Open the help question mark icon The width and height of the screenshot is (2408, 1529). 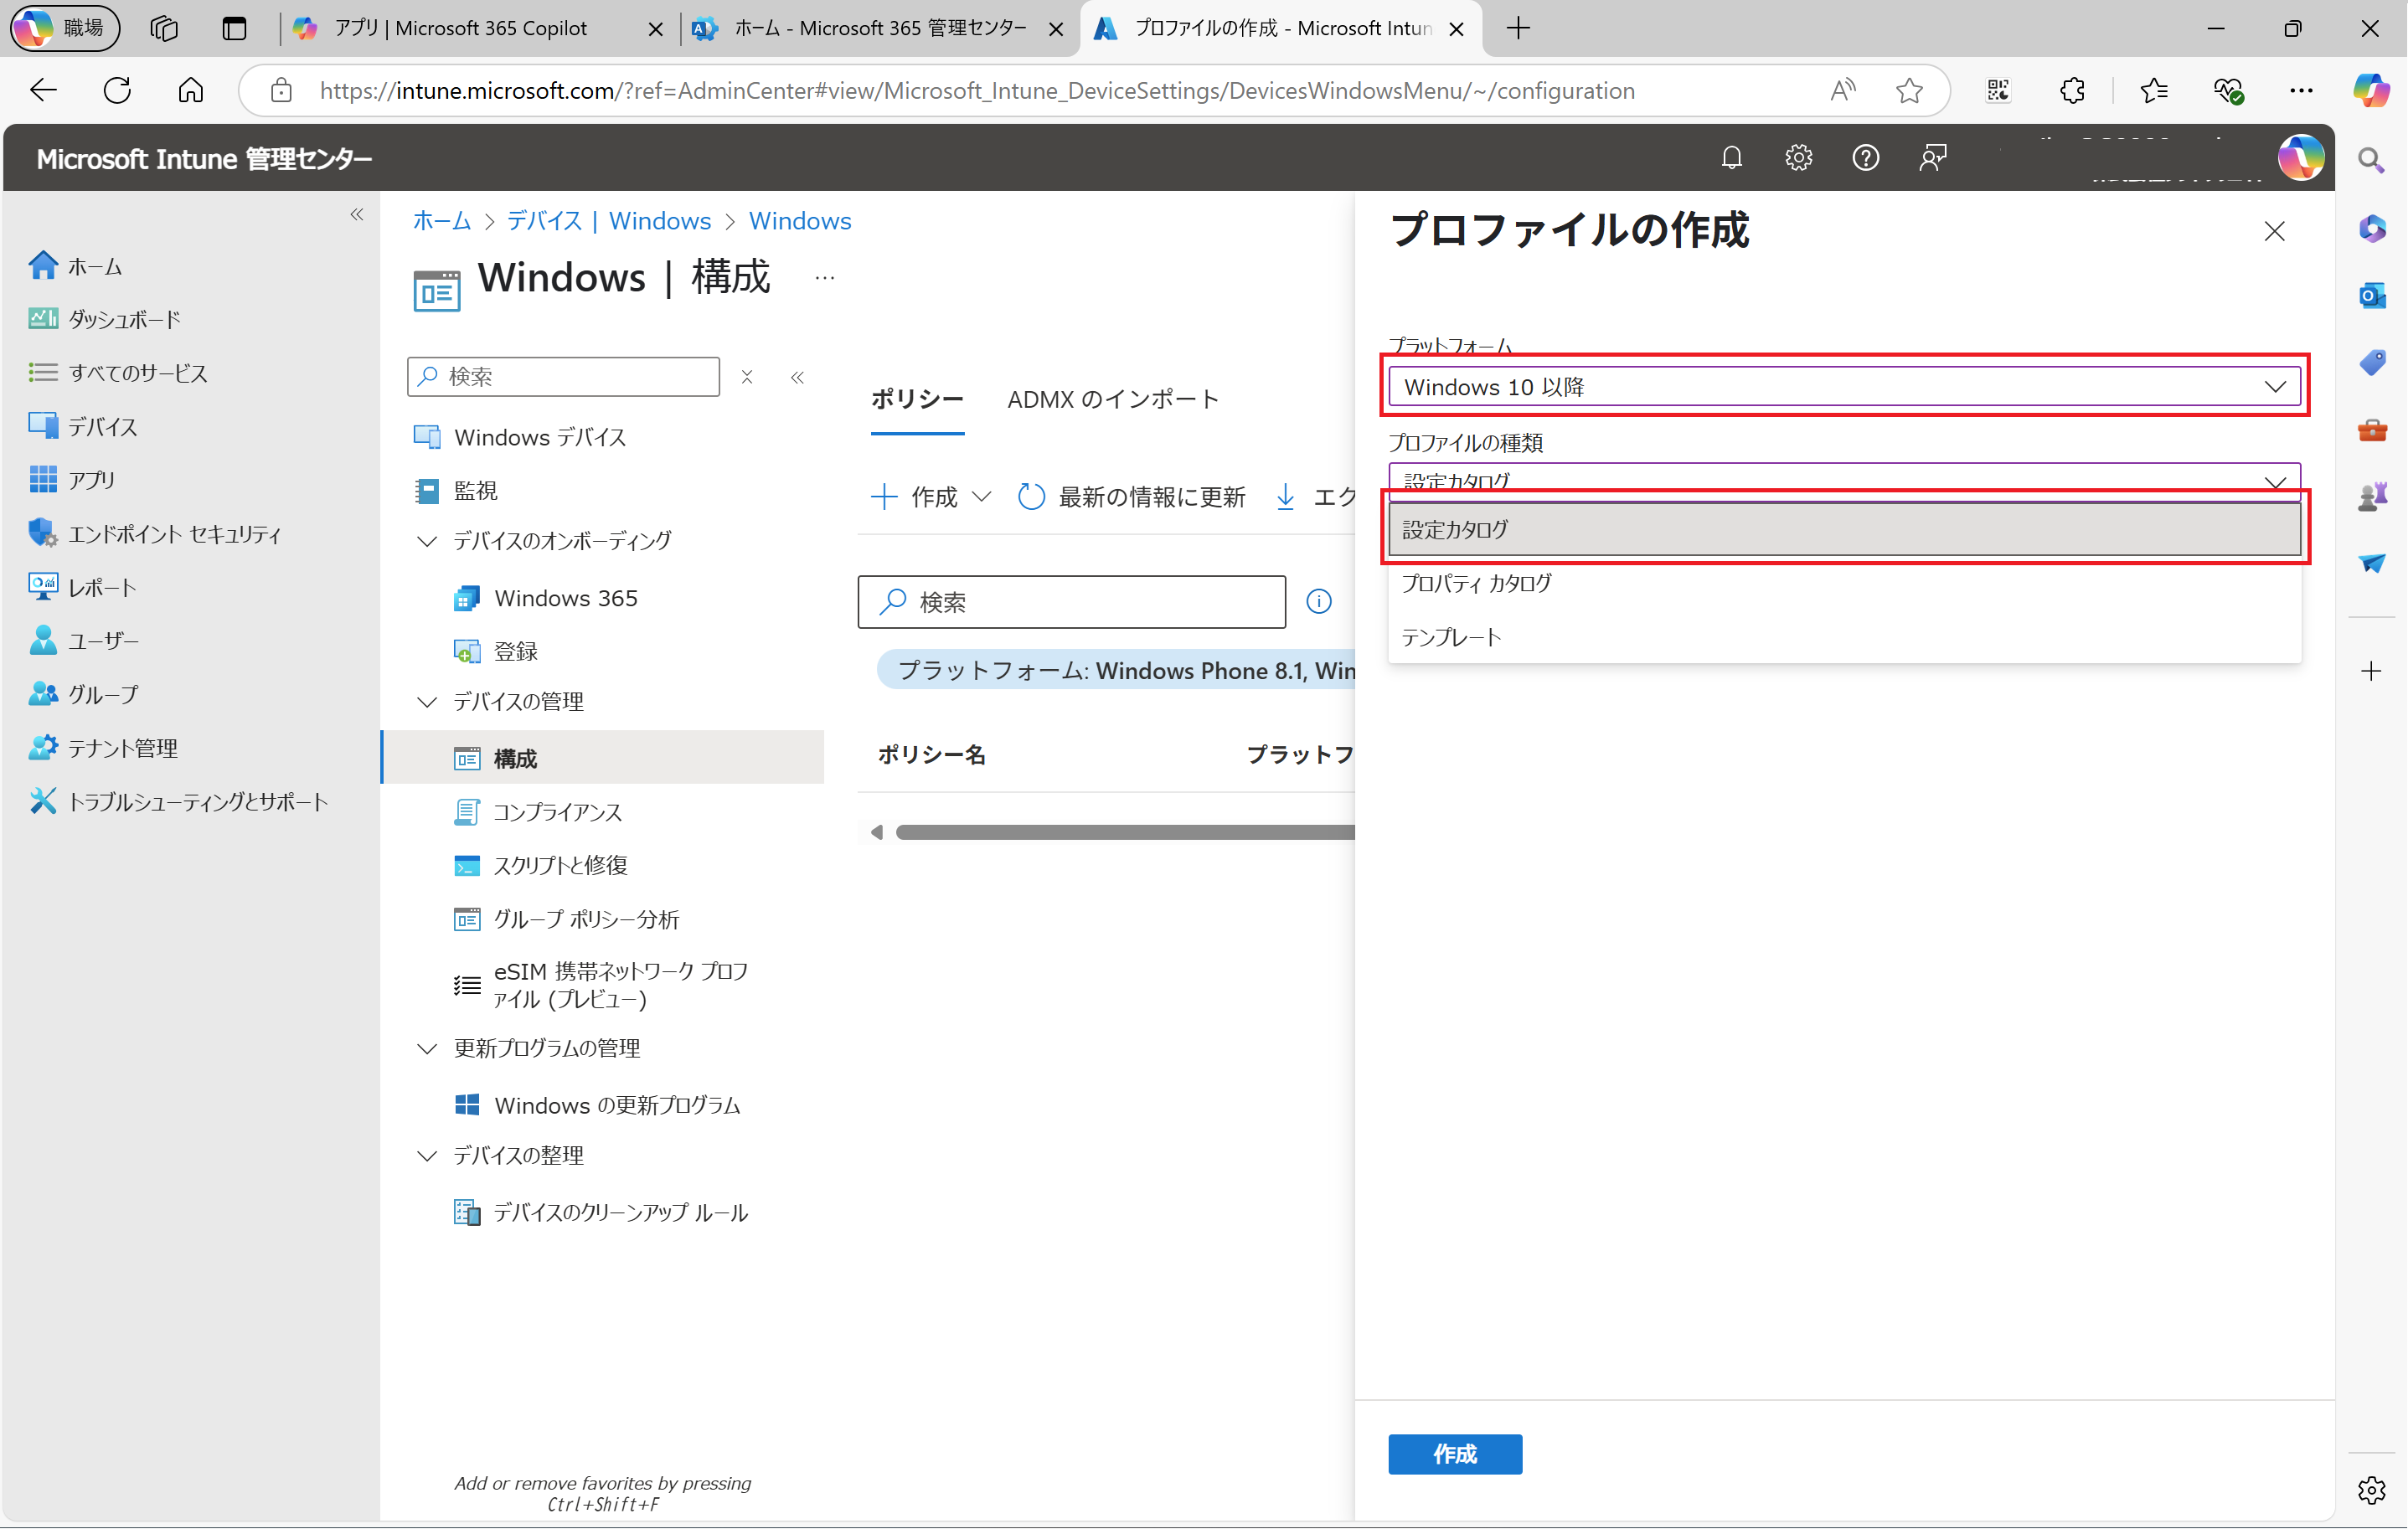click(x=1865, y=157)
